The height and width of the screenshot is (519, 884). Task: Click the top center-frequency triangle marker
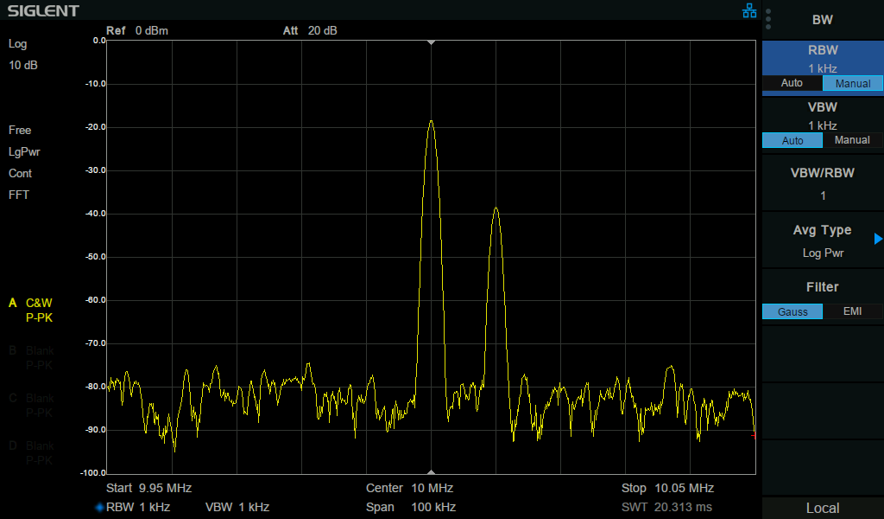(x=431, y=43)
